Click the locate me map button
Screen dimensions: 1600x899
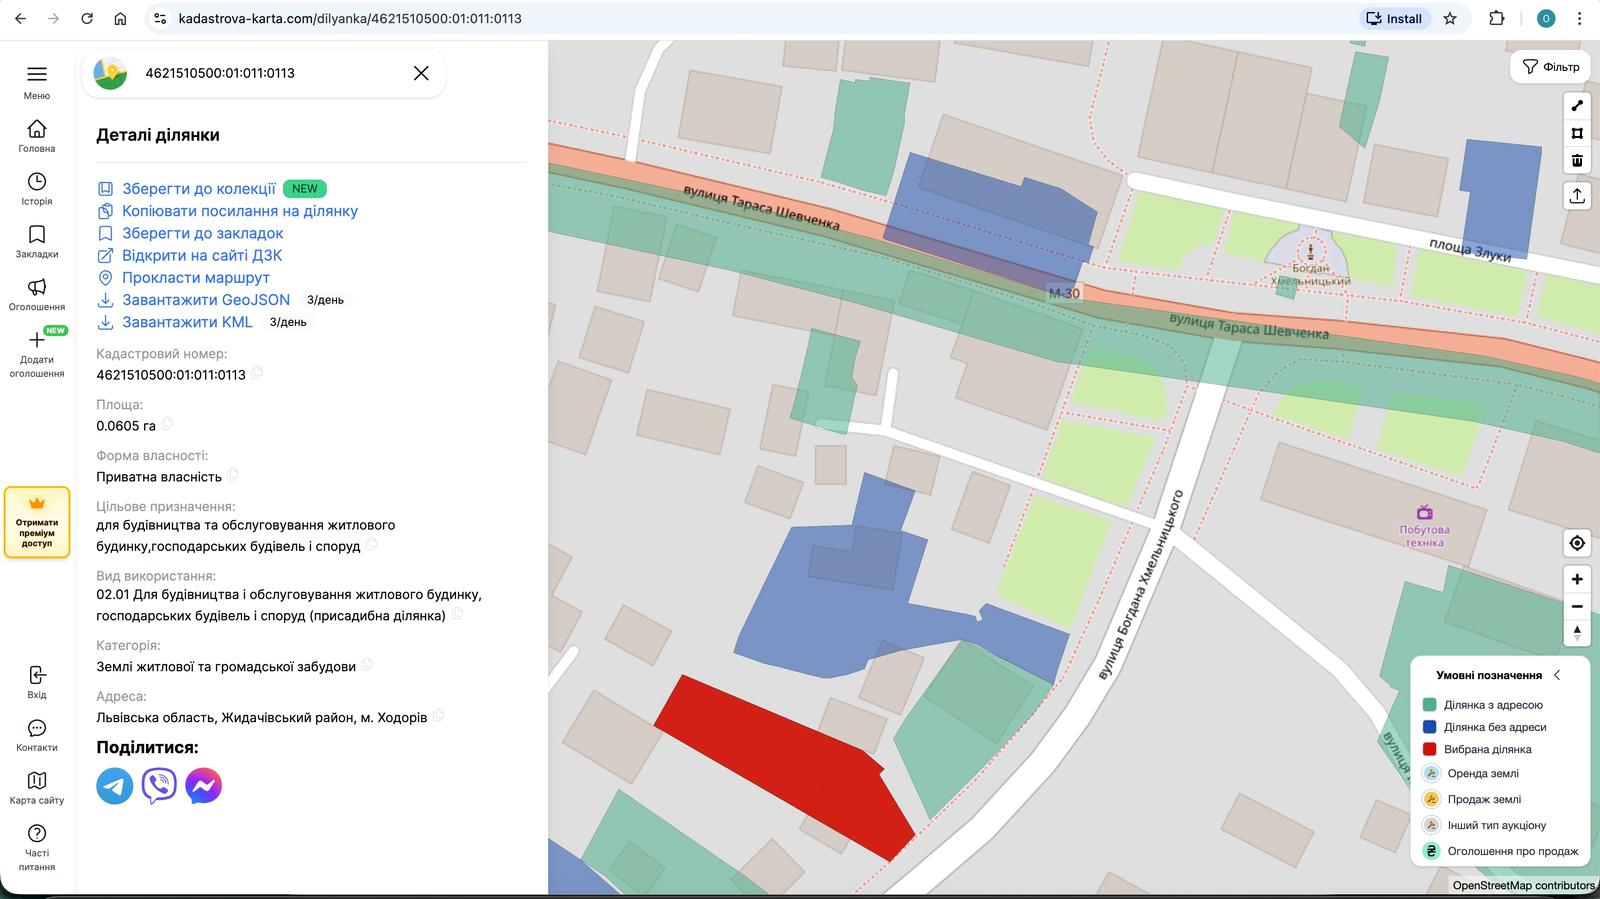(1577, 543)
